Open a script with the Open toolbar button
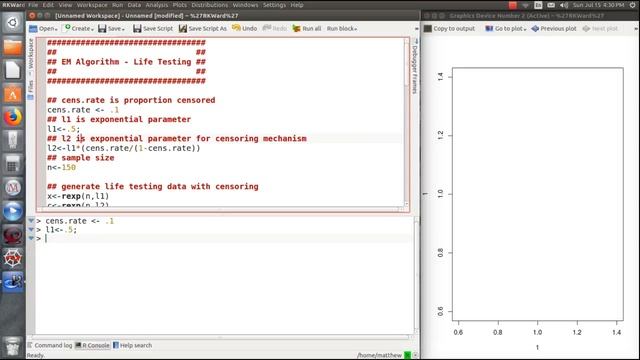Screen dimensions: 640x360 tap(43, 29)
